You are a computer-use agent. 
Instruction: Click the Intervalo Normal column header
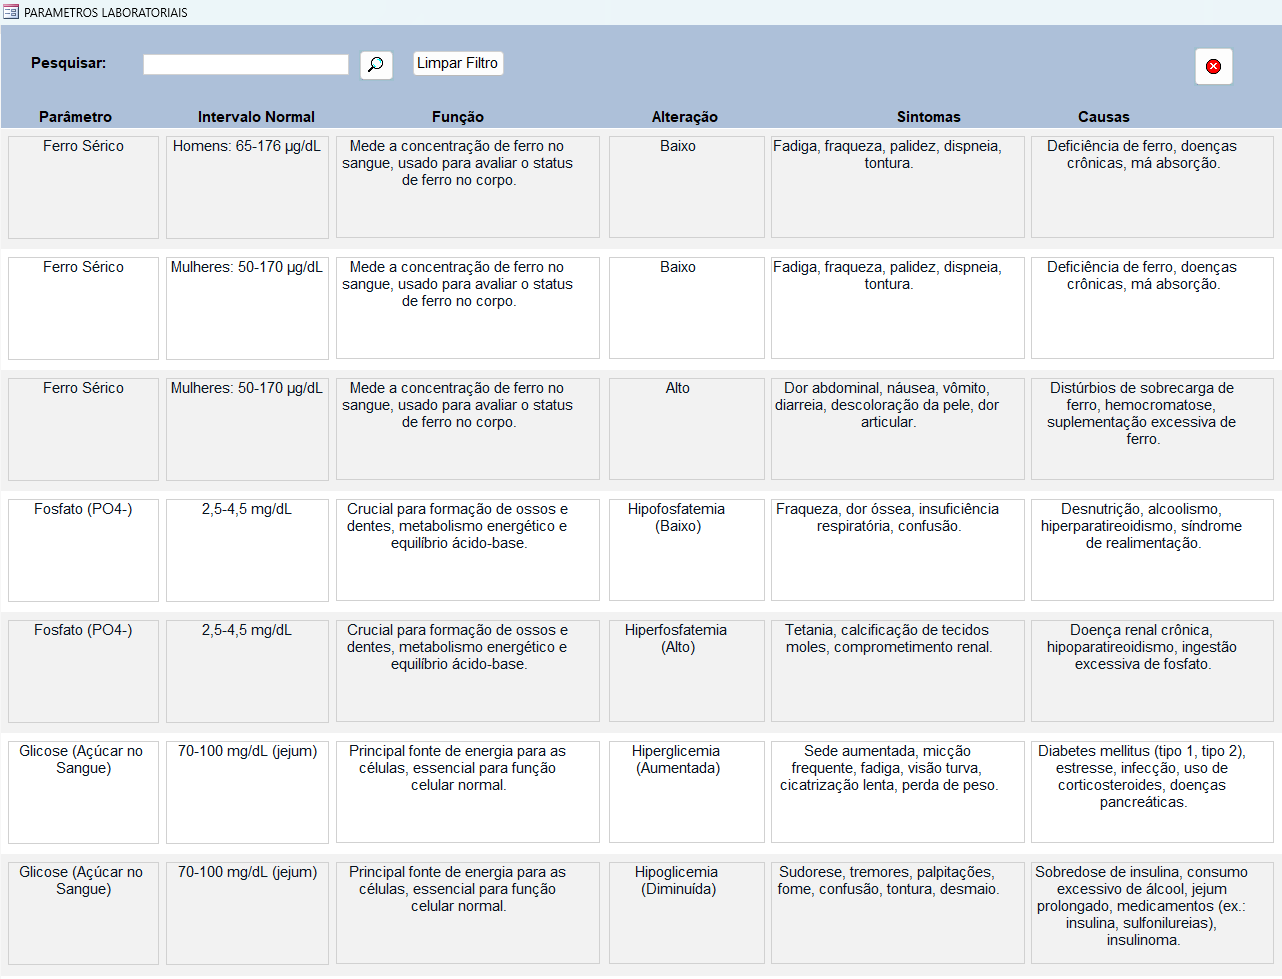[x=256, y=117]
